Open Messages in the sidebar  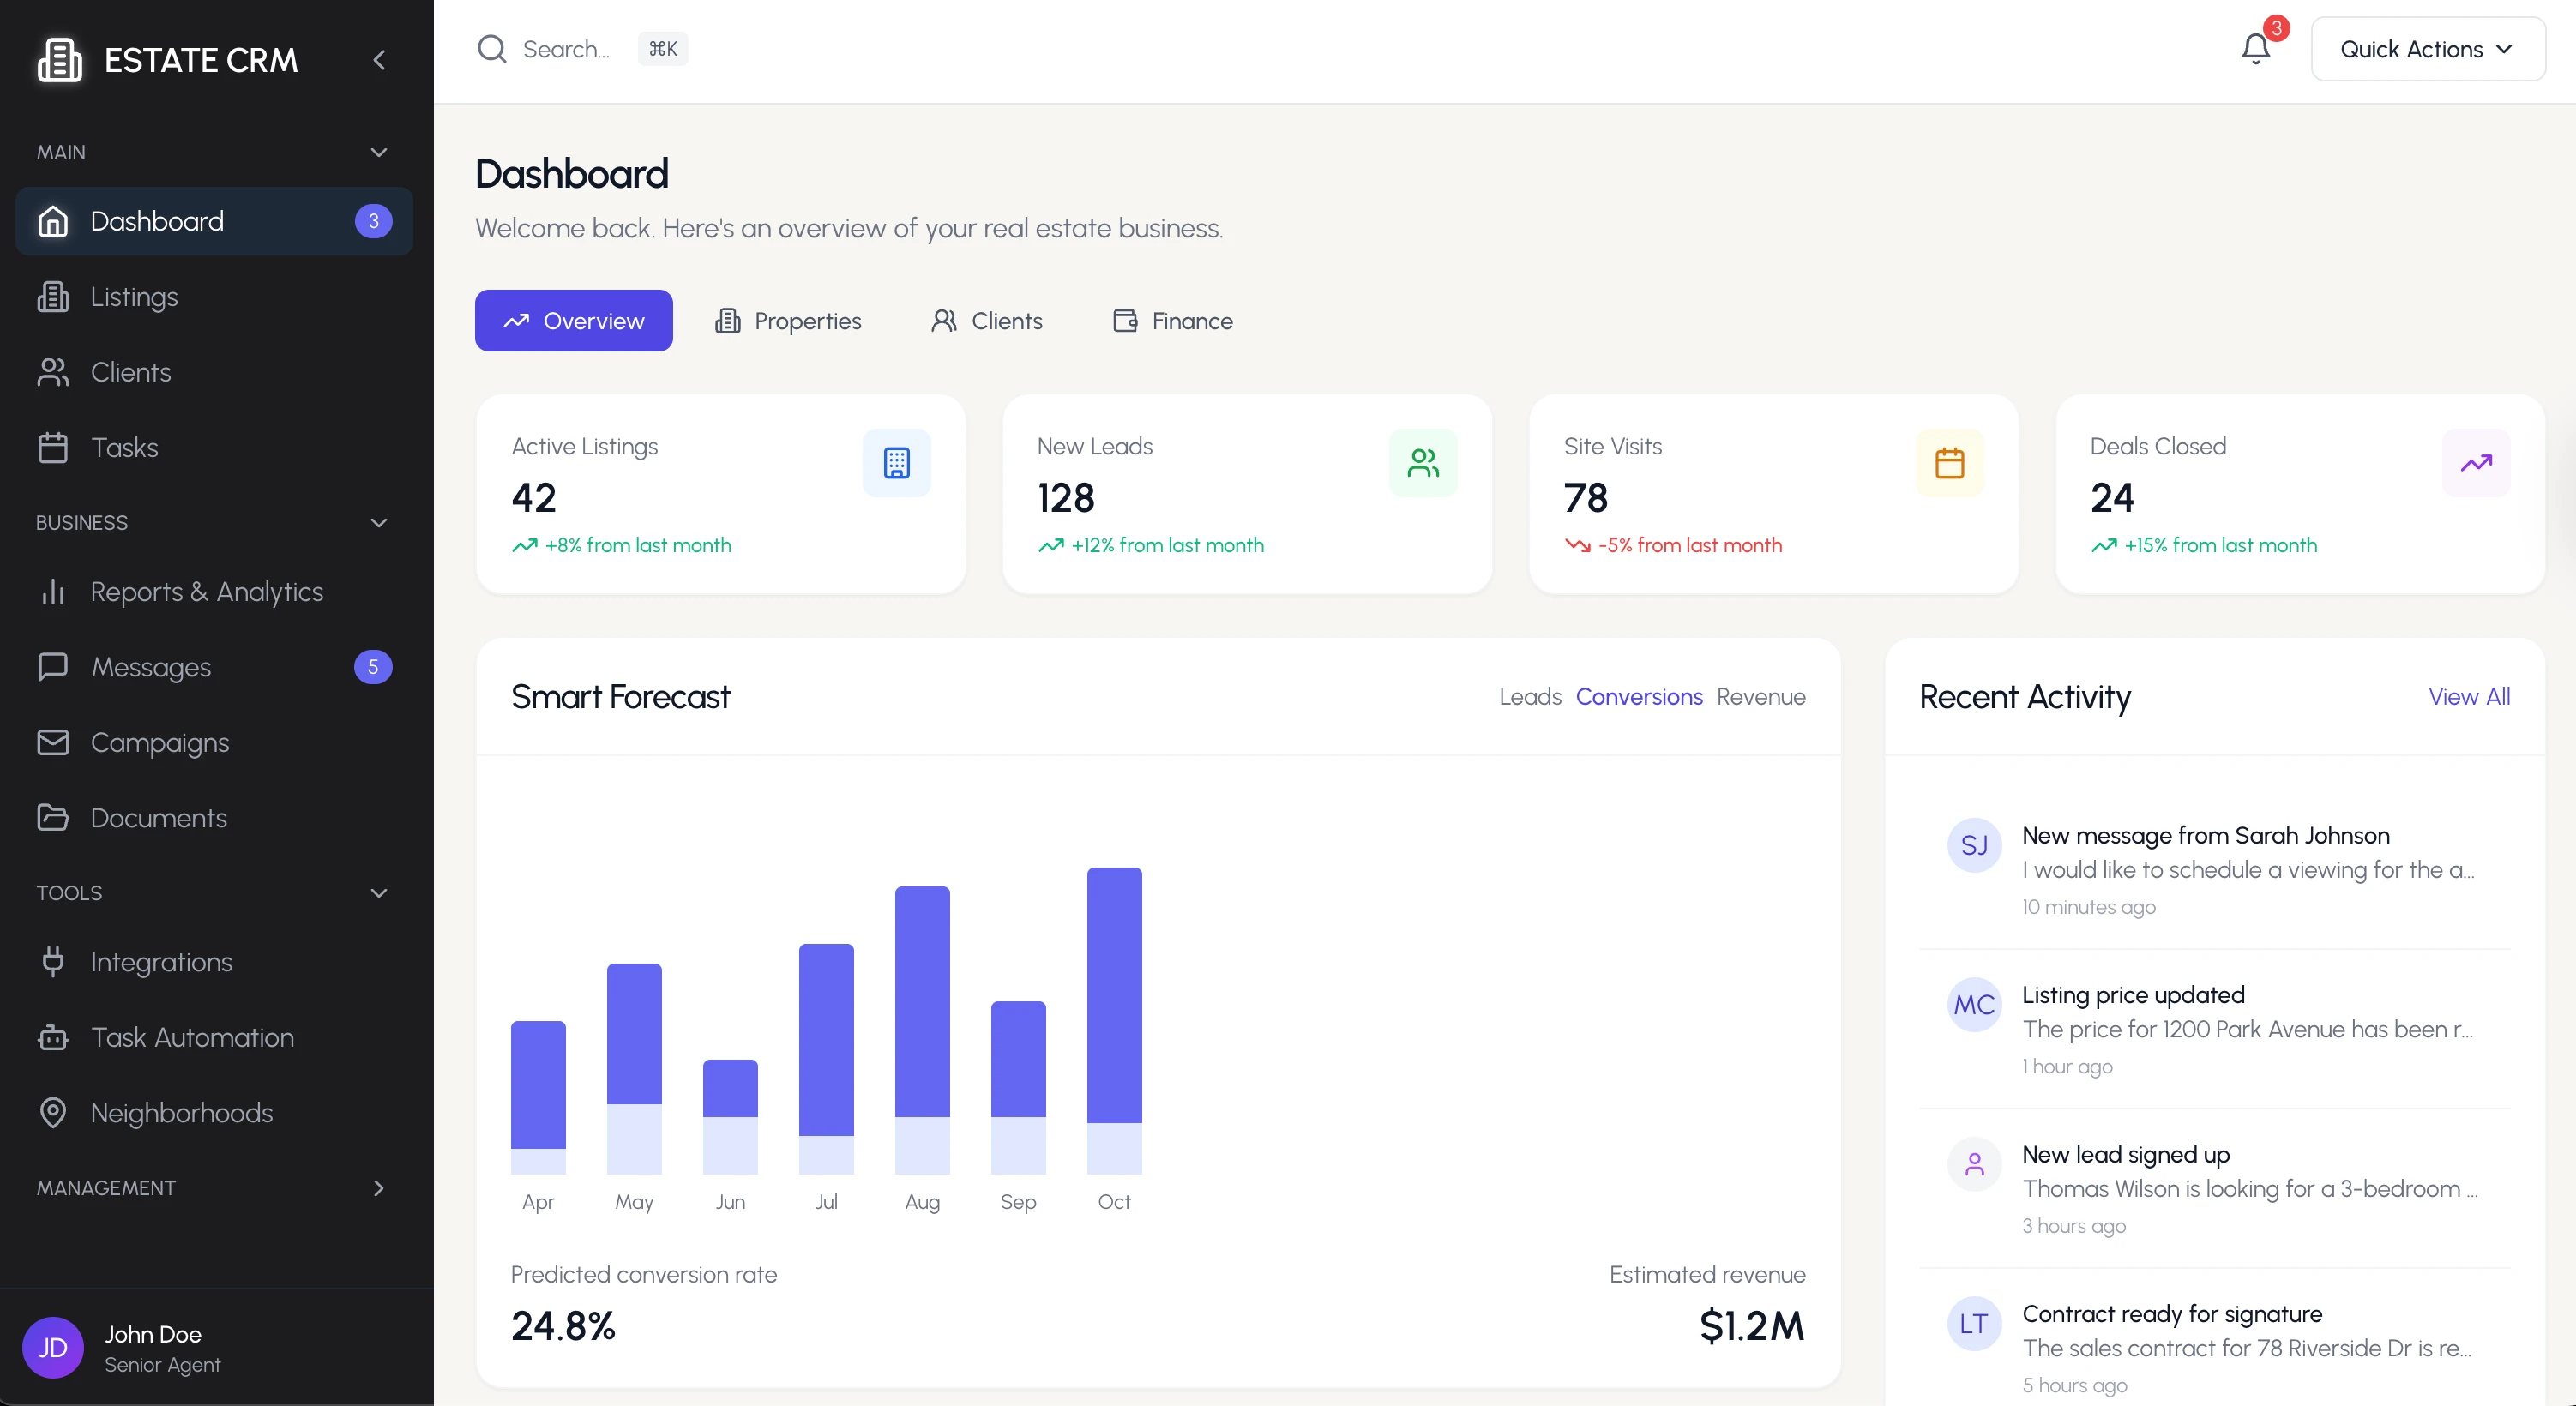[x=151, y=667]
